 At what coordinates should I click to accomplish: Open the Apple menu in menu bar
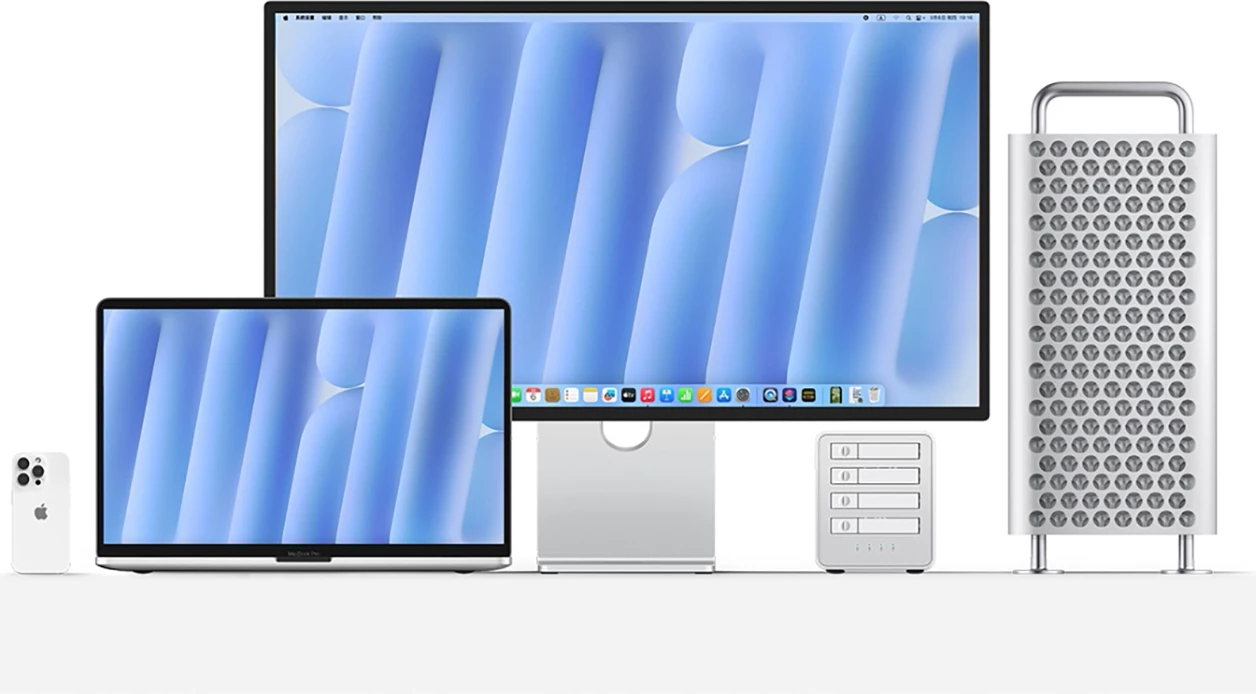coord(285,18)
